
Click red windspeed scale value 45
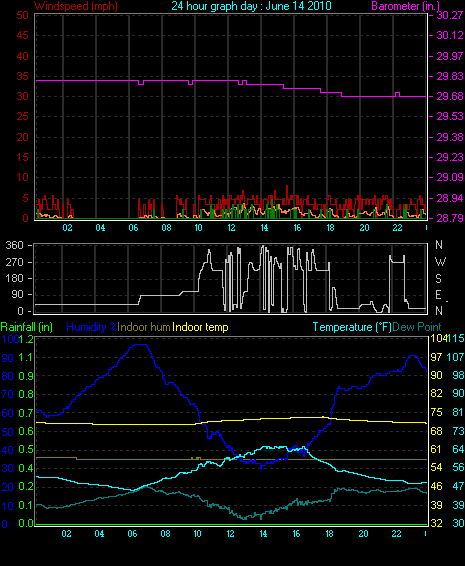[22, 35]
